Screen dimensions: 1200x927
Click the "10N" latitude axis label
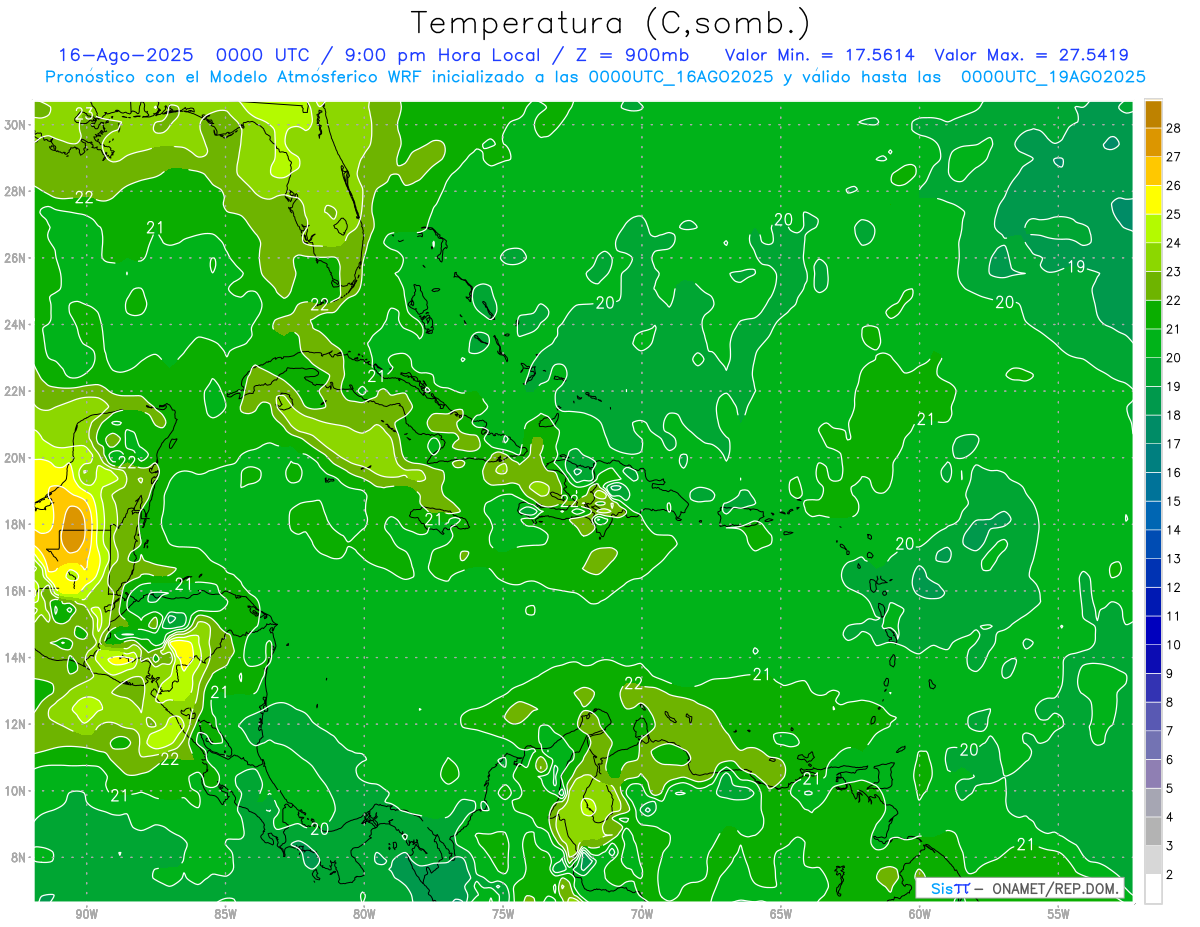pos(16,791)
